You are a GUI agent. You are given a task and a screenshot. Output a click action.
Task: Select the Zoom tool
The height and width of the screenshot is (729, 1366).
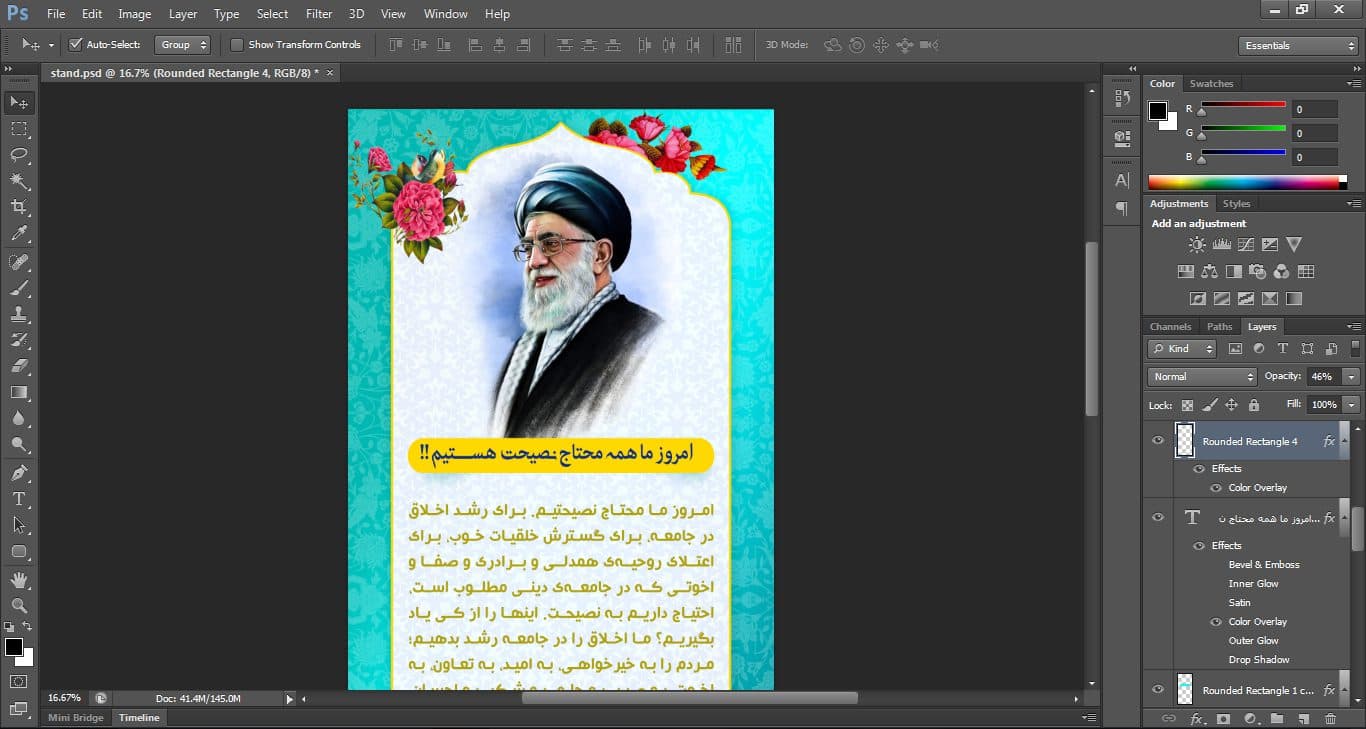19,606
